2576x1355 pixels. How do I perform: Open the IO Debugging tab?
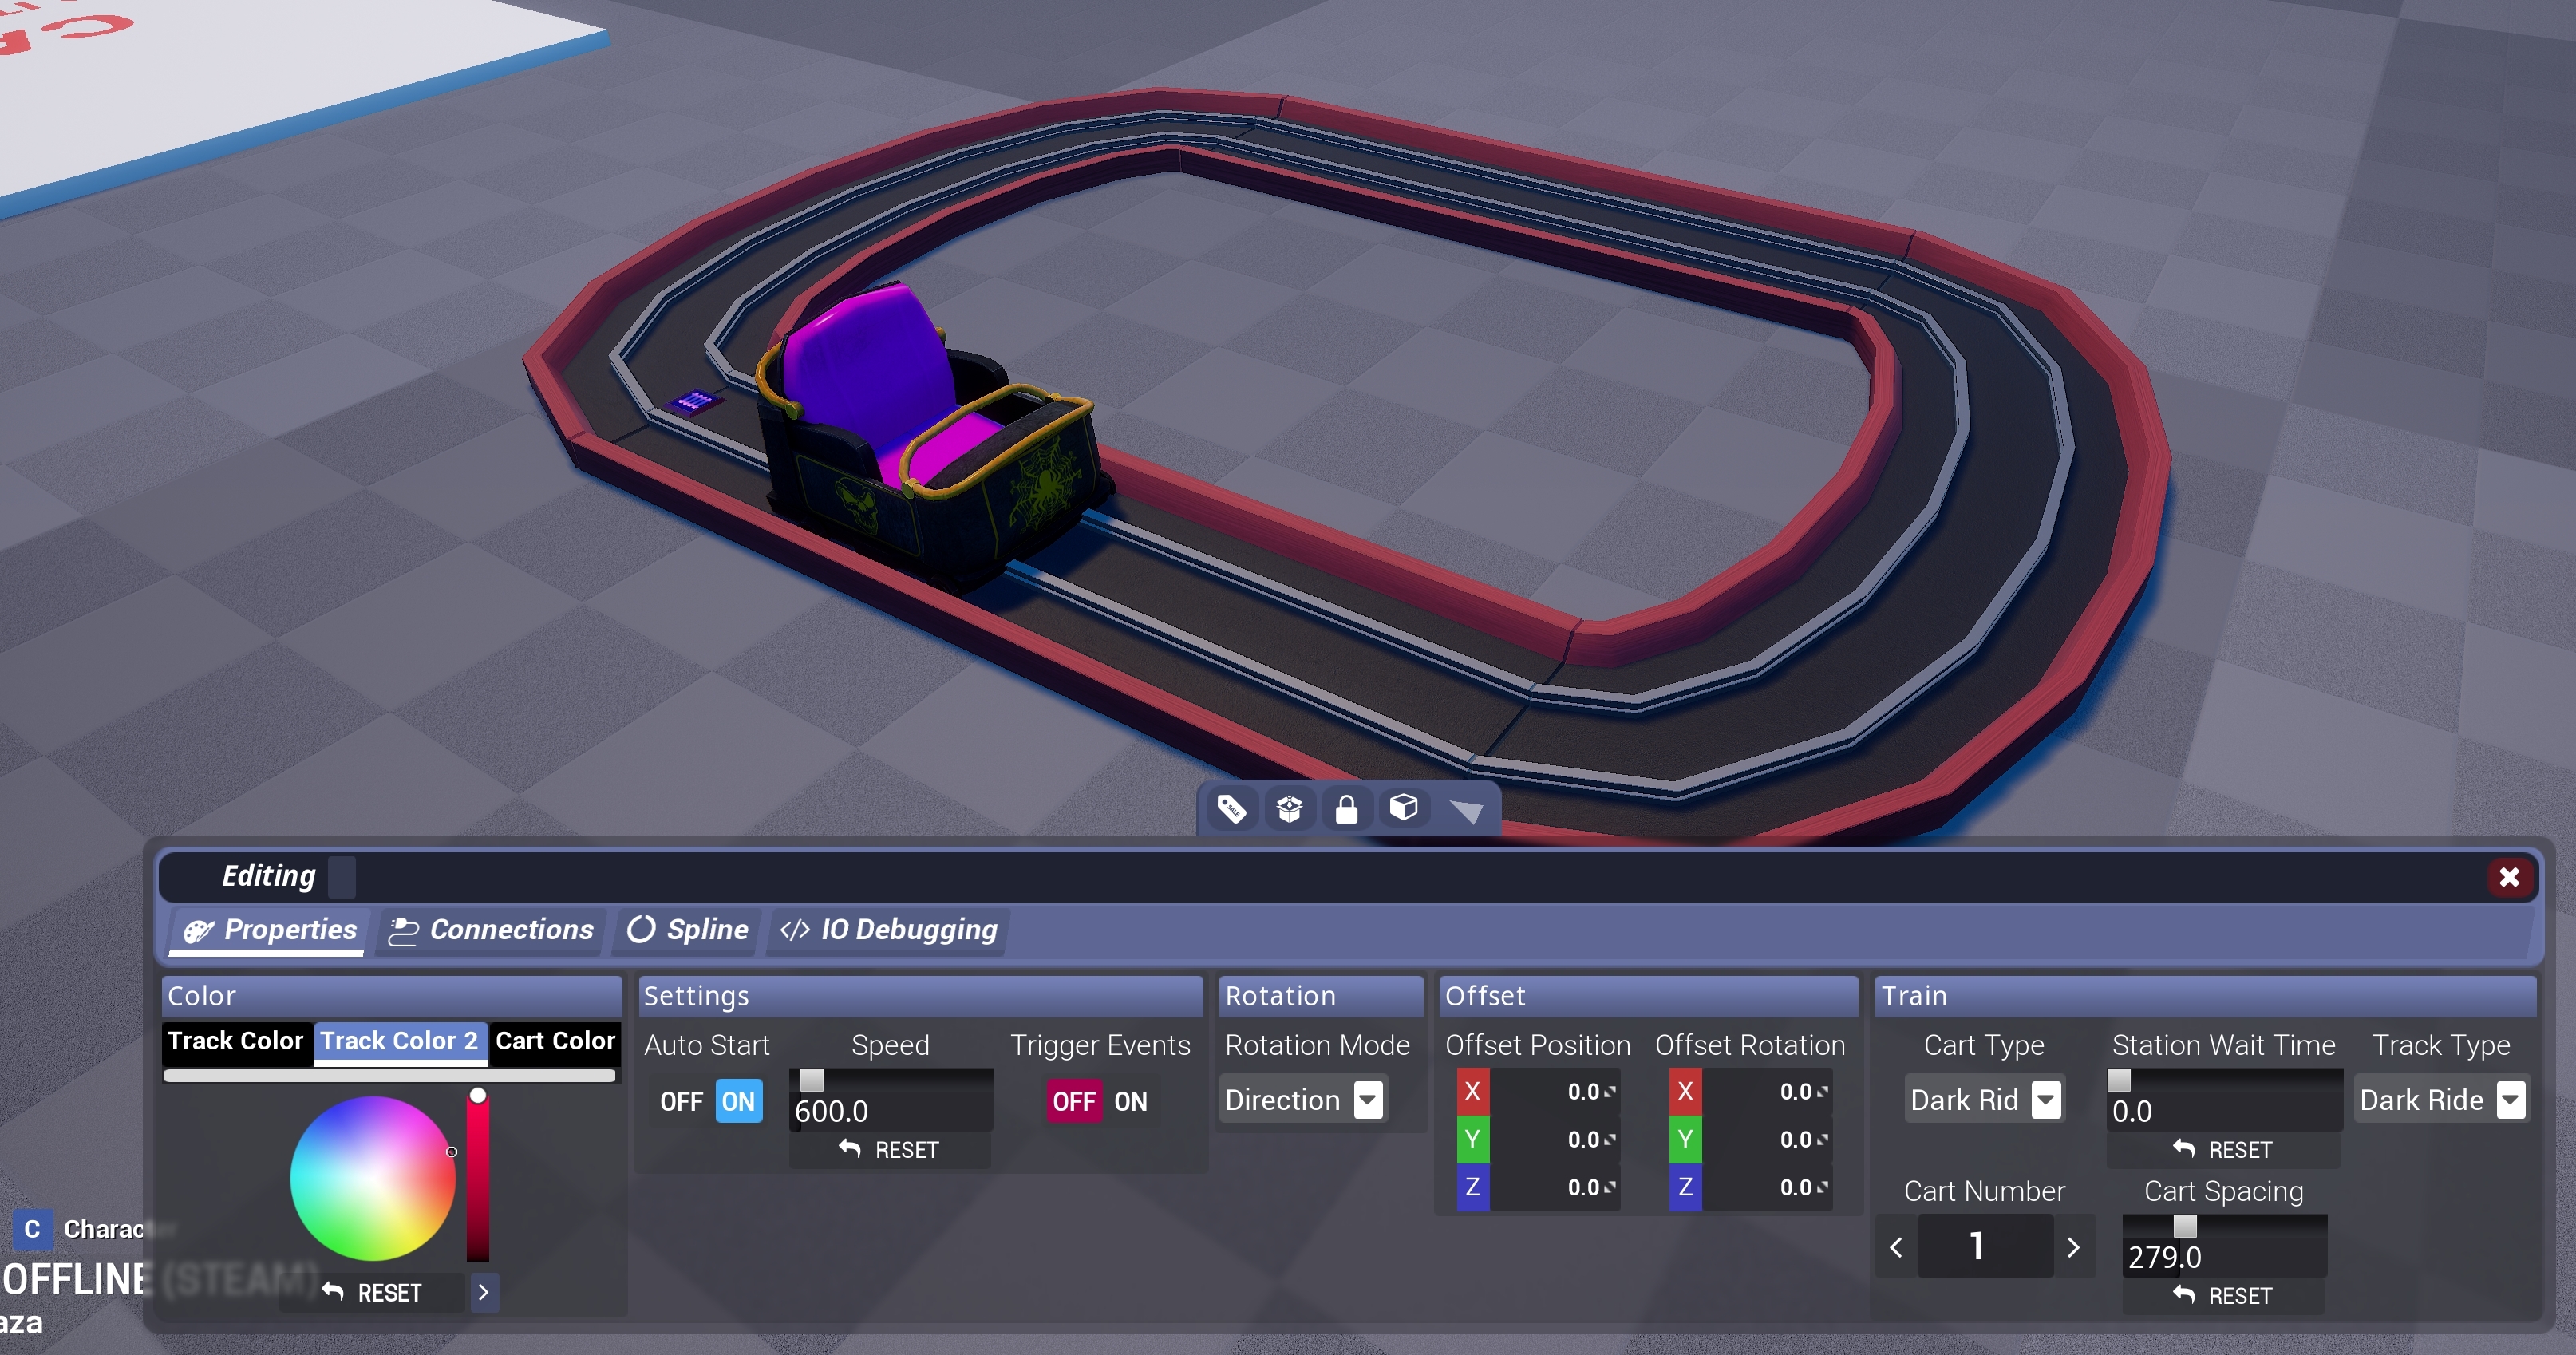point(889,930)
